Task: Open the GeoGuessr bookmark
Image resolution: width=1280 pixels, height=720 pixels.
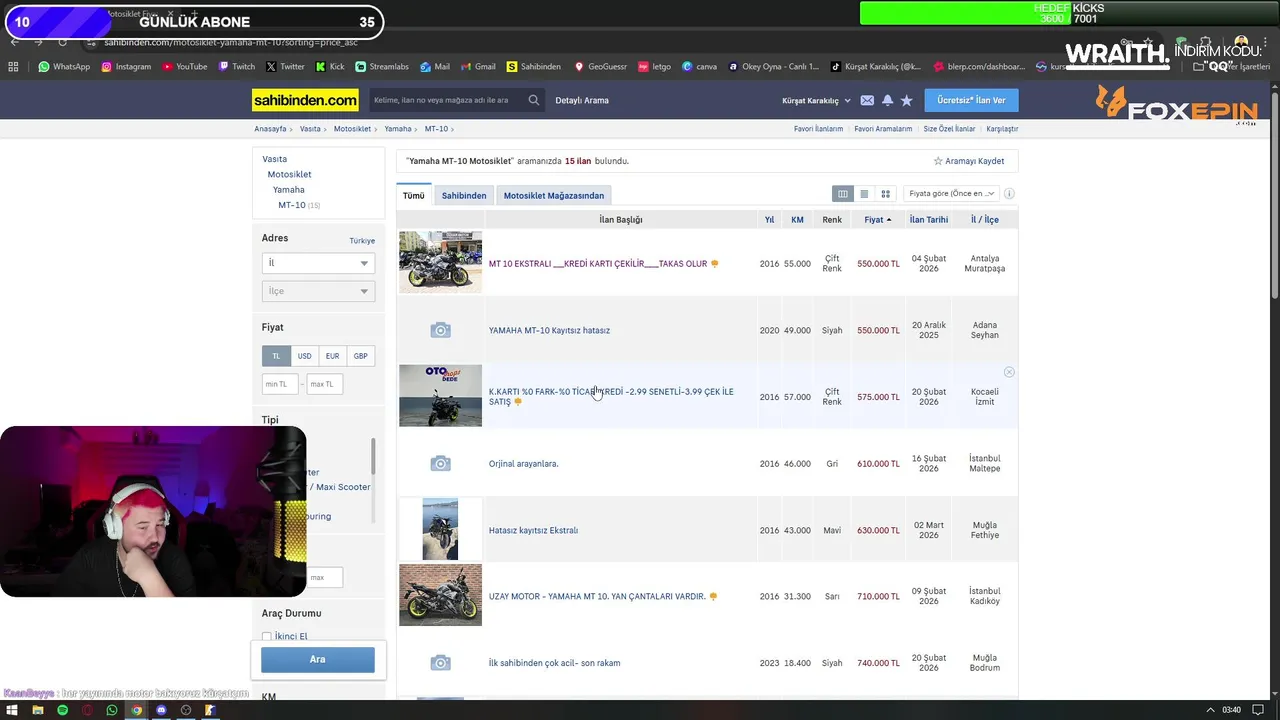Action: 600,67
